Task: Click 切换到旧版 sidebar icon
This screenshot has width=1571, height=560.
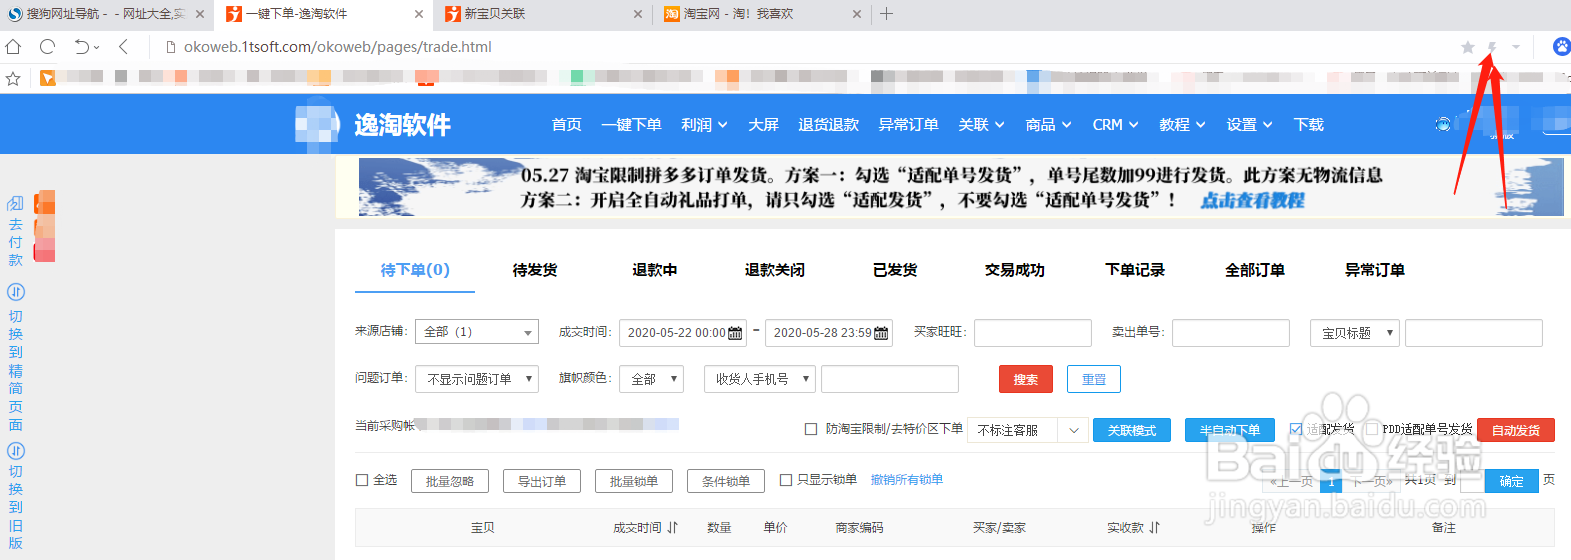Action: (x=16, y=451)
